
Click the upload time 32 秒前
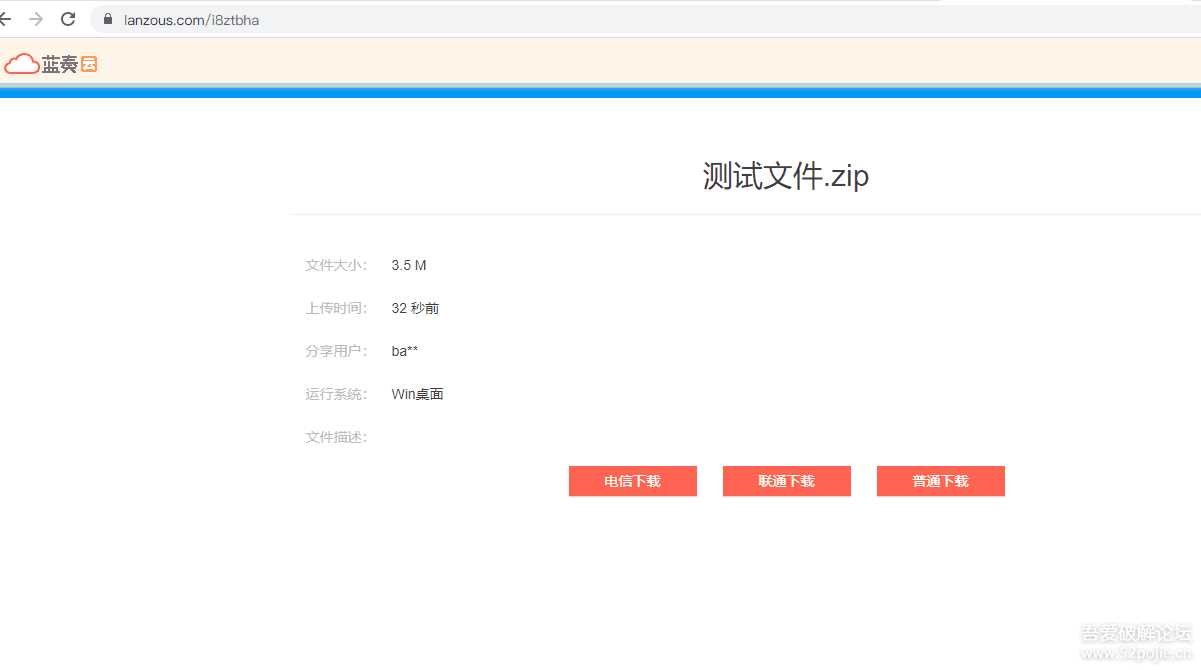click(414, 308)
